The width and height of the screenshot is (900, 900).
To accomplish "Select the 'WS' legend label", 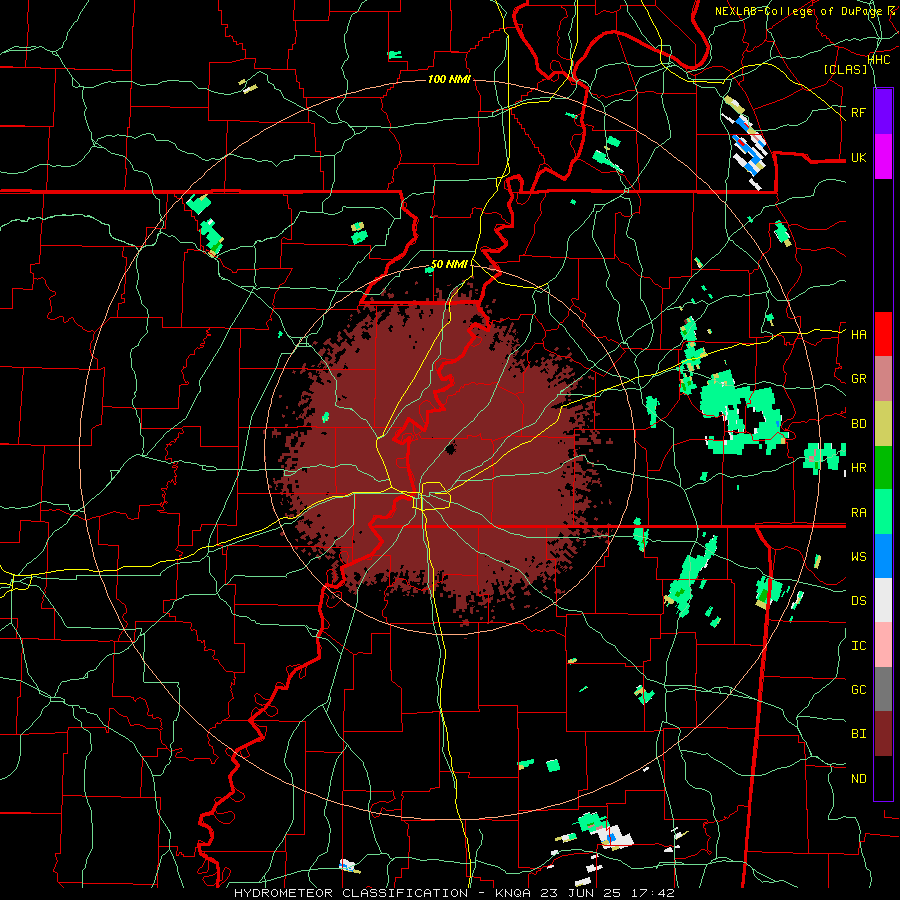I will point(858,557).
